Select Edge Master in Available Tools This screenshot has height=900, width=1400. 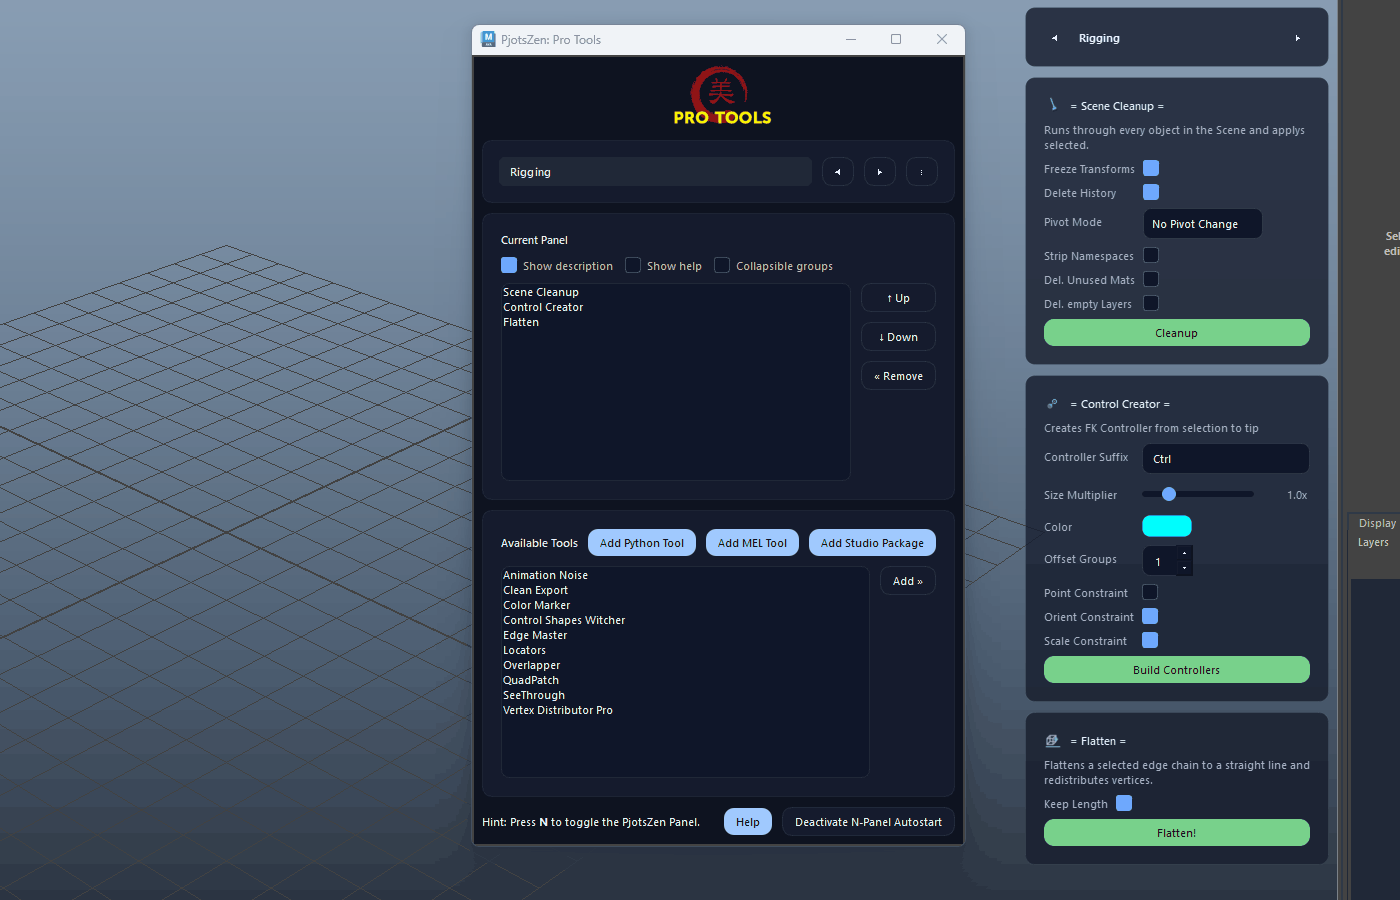pos(535,635)
